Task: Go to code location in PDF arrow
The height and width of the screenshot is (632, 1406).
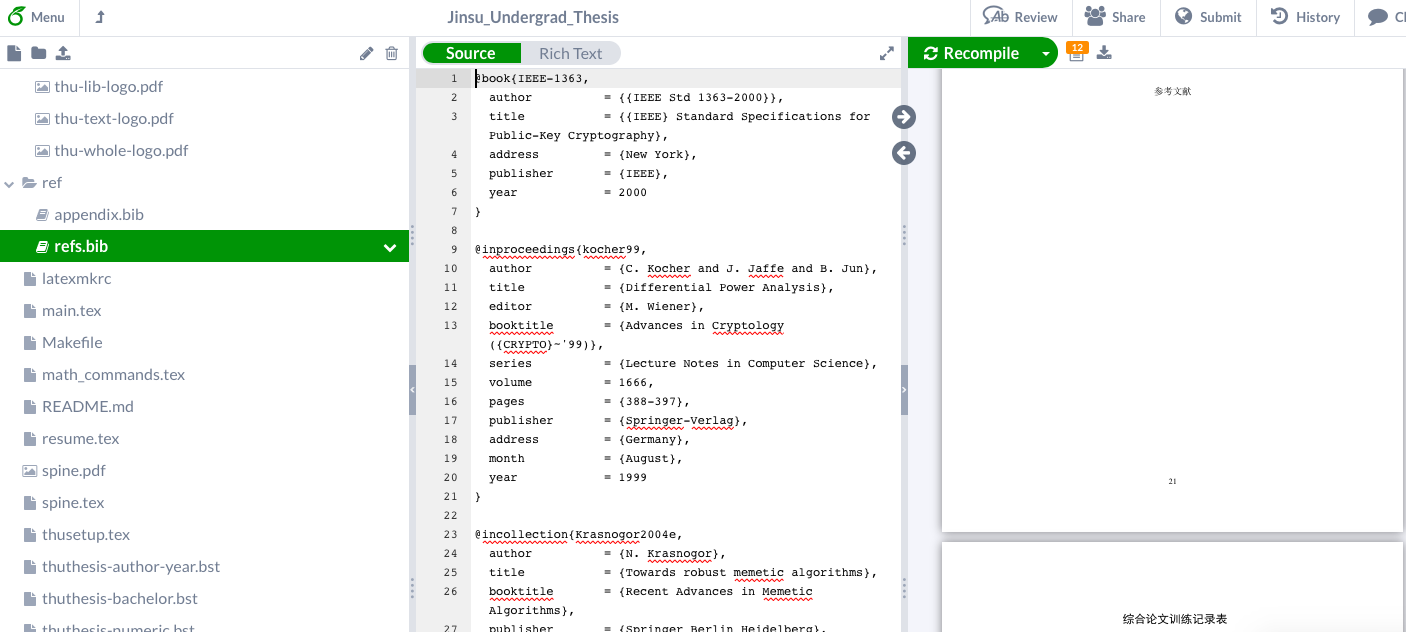Action: (x=904, y=117)
